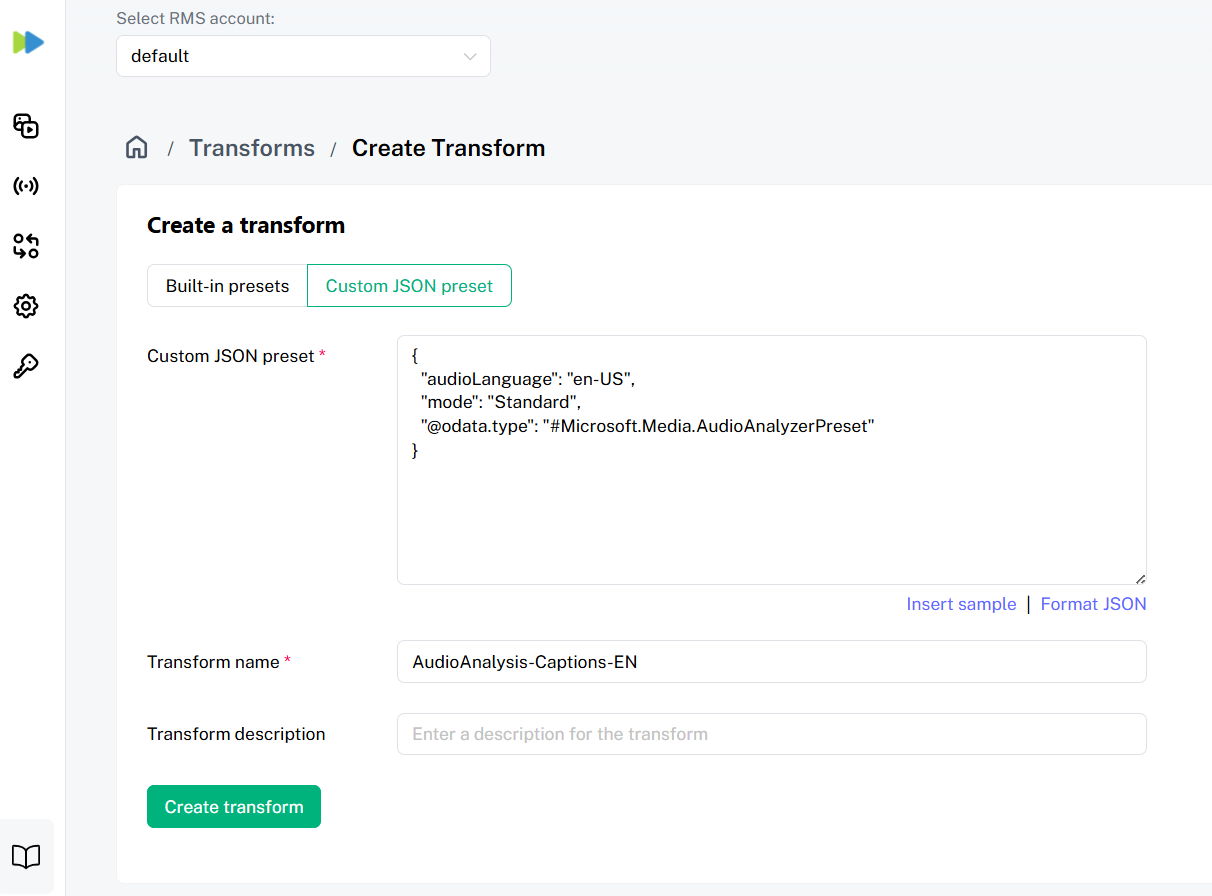Viewport: 1212px width, 896px height.
Task: Click the Transform description field label
Action: pos(236,734)
